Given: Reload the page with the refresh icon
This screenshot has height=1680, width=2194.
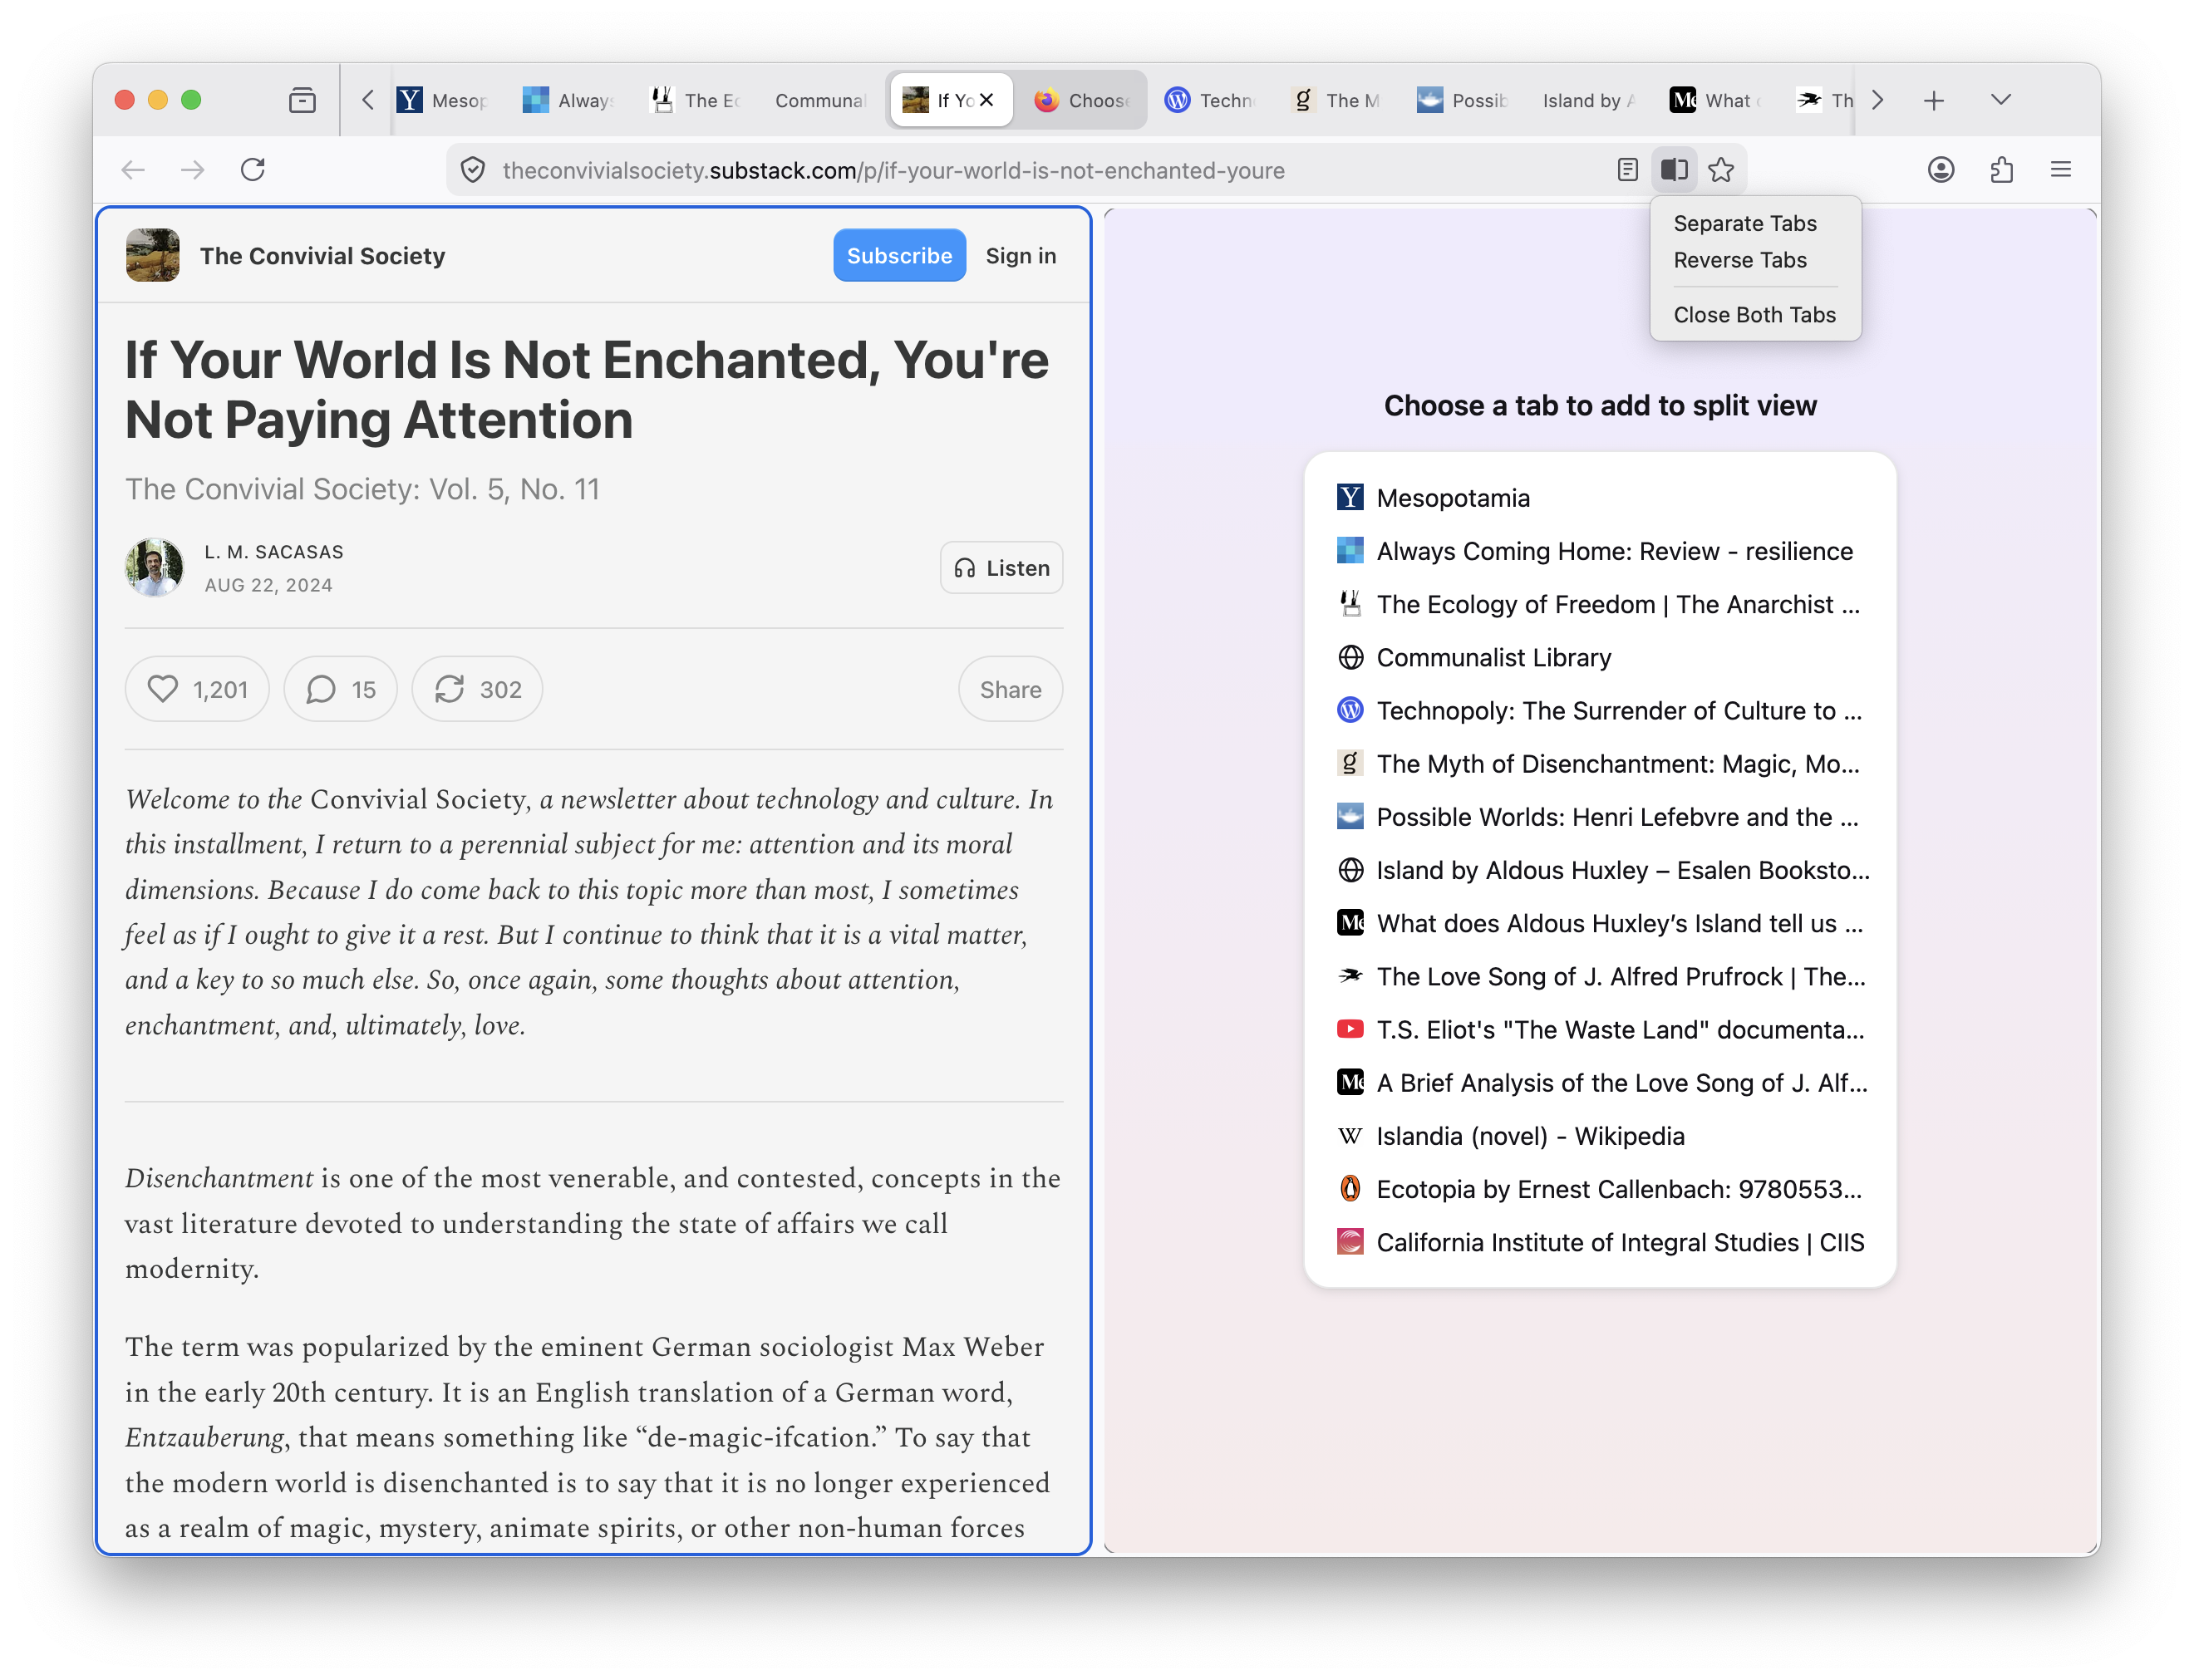Looking at the screenshot, I should pos(253,170).
